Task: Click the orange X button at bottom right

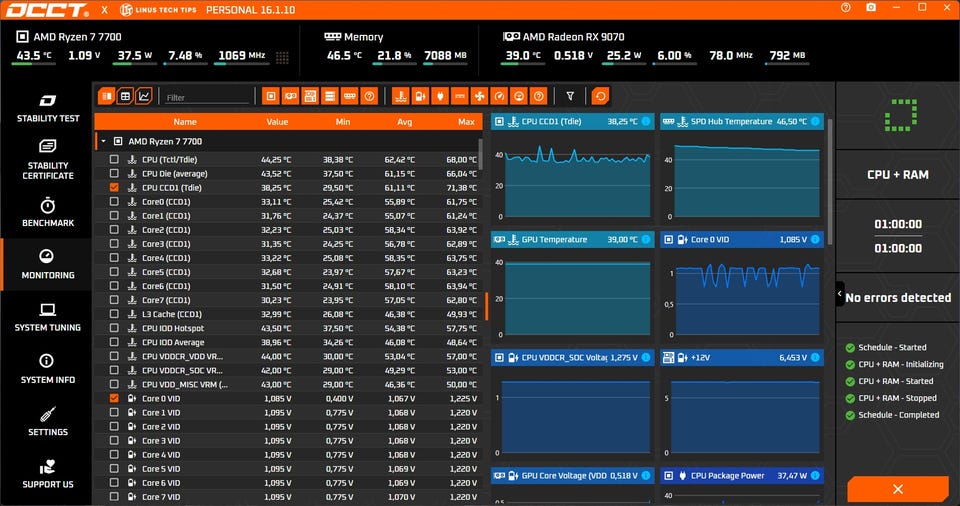Action: point(898,489)
